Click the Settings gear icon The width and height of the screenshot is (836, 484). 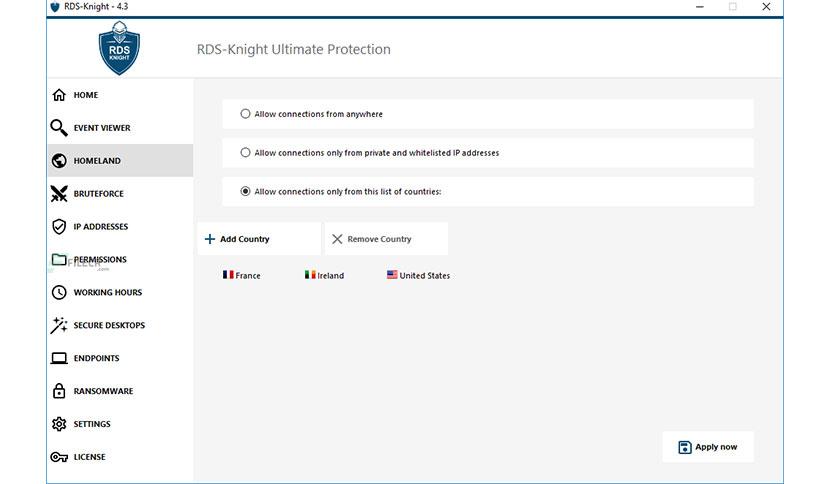tap(59, 424)
